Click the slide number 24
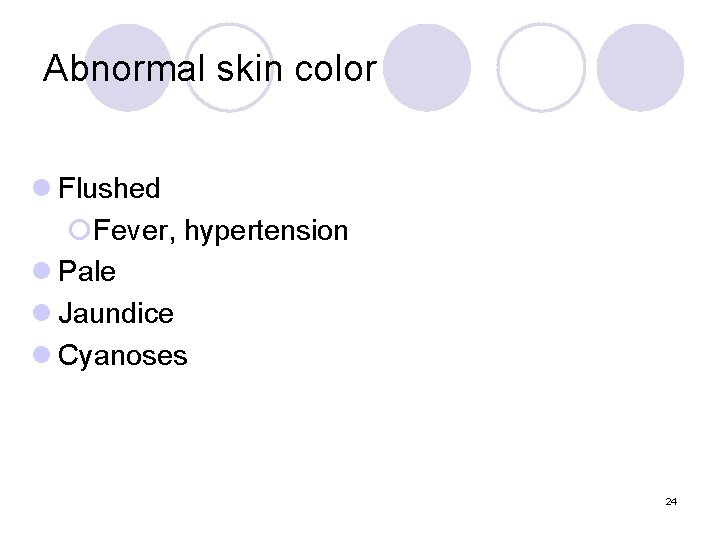Image resolution: width=720 pixels, height=540 pixels. click(x=670, y=501)
